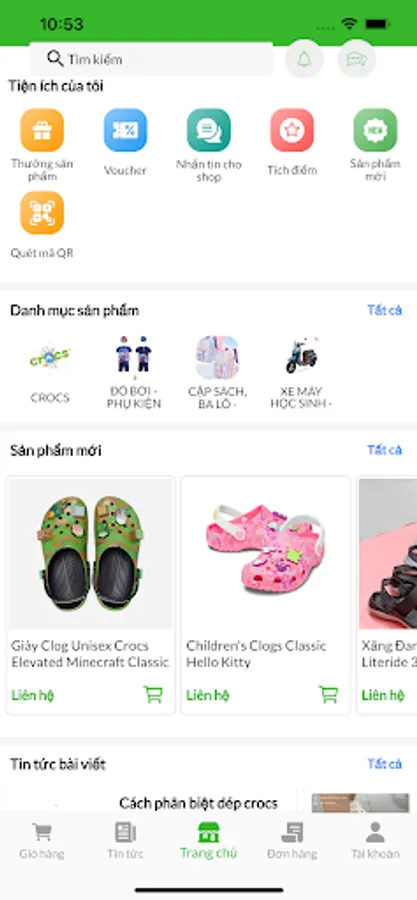Add Hello Kitty clogs to cart
The image size is (417, 900).
[x=329, y=695]
